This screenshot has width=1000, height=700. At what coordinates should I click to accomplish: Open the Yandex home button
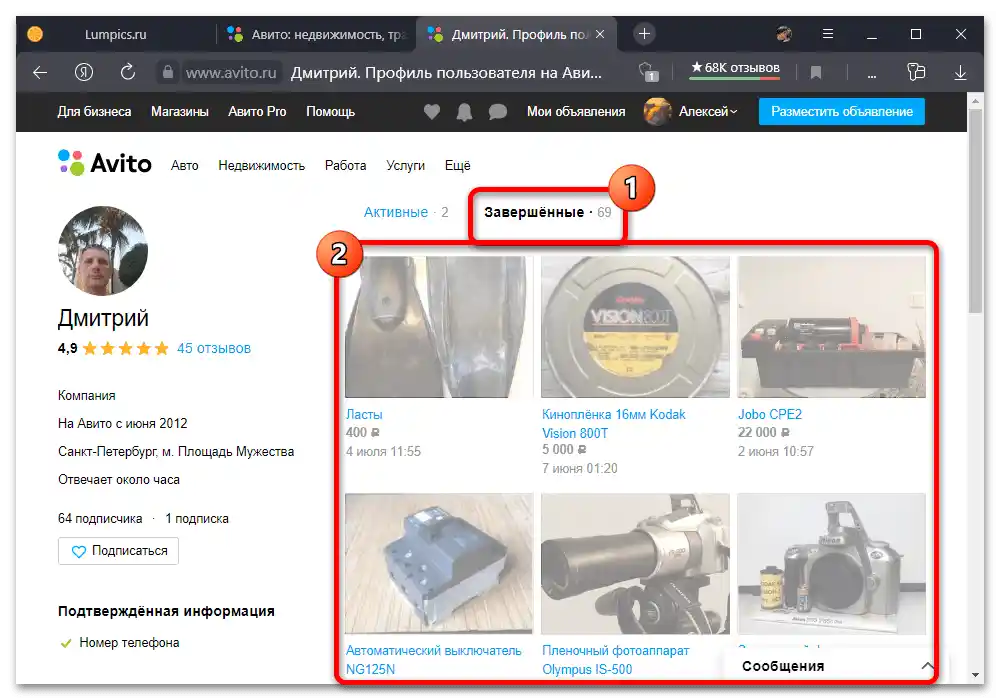coord(84,73)
